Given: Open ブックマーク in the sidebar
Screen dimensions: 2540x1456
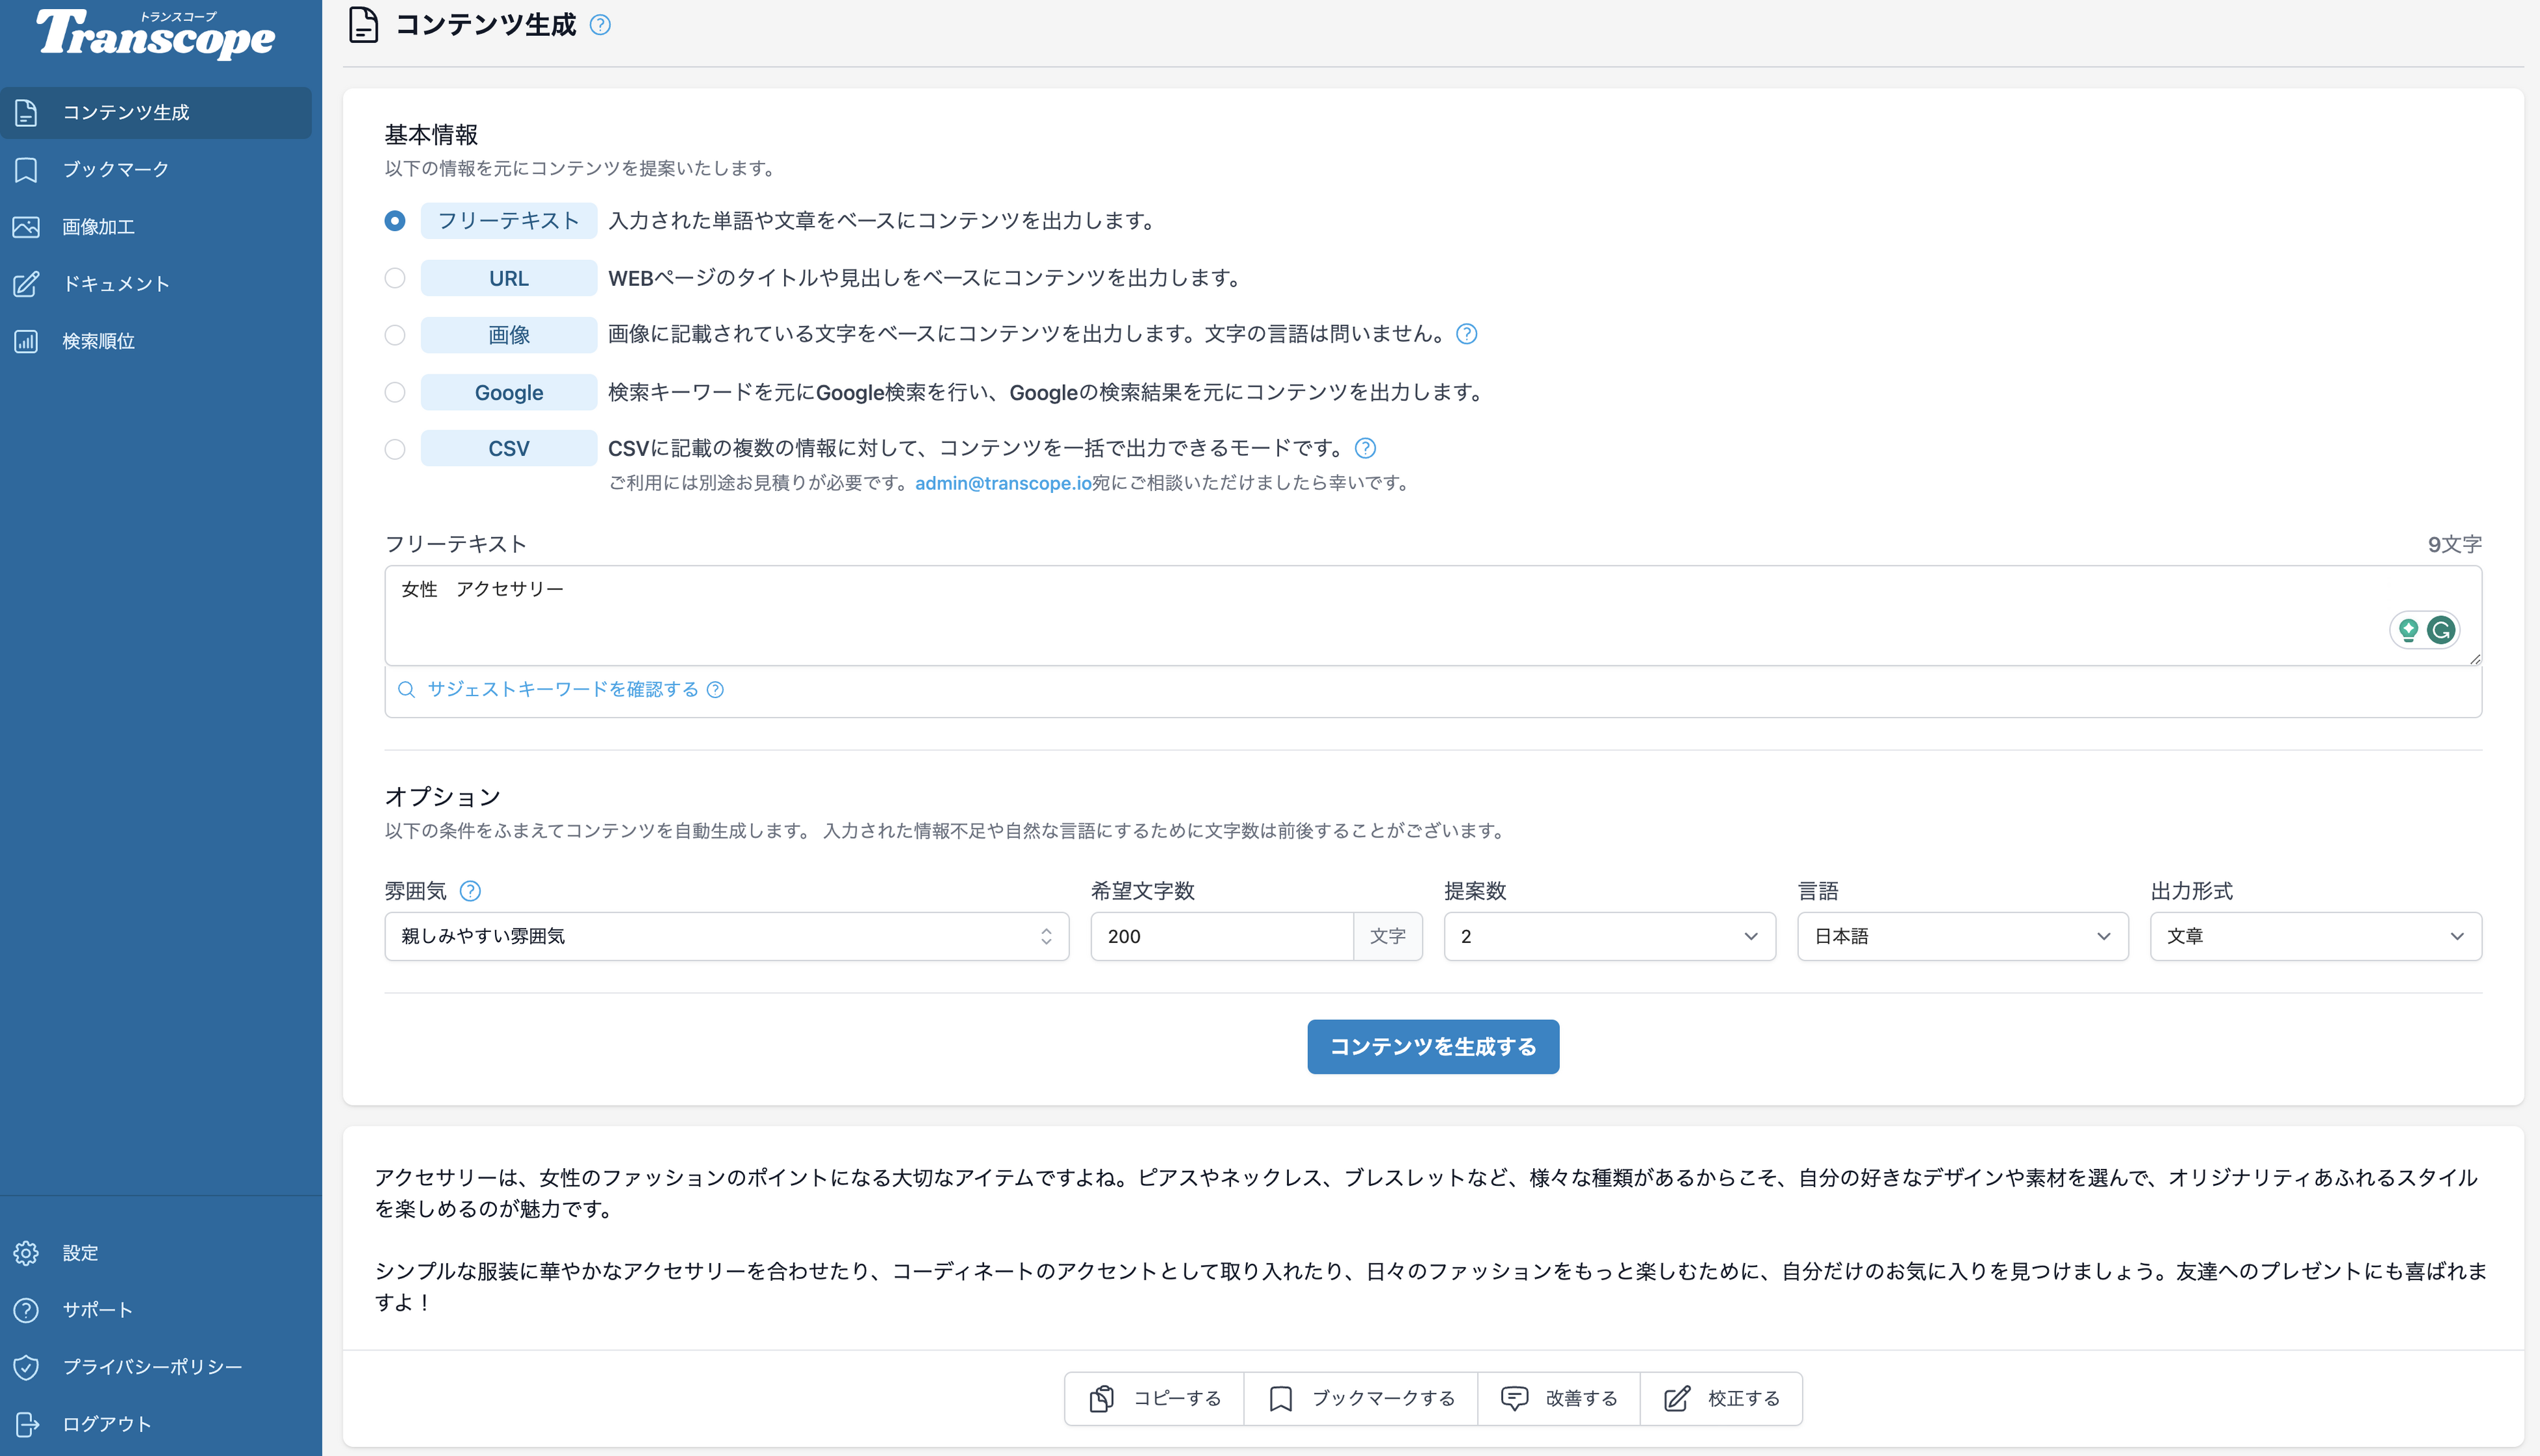Looking at the screenshot, I should [x=115, y=170].
